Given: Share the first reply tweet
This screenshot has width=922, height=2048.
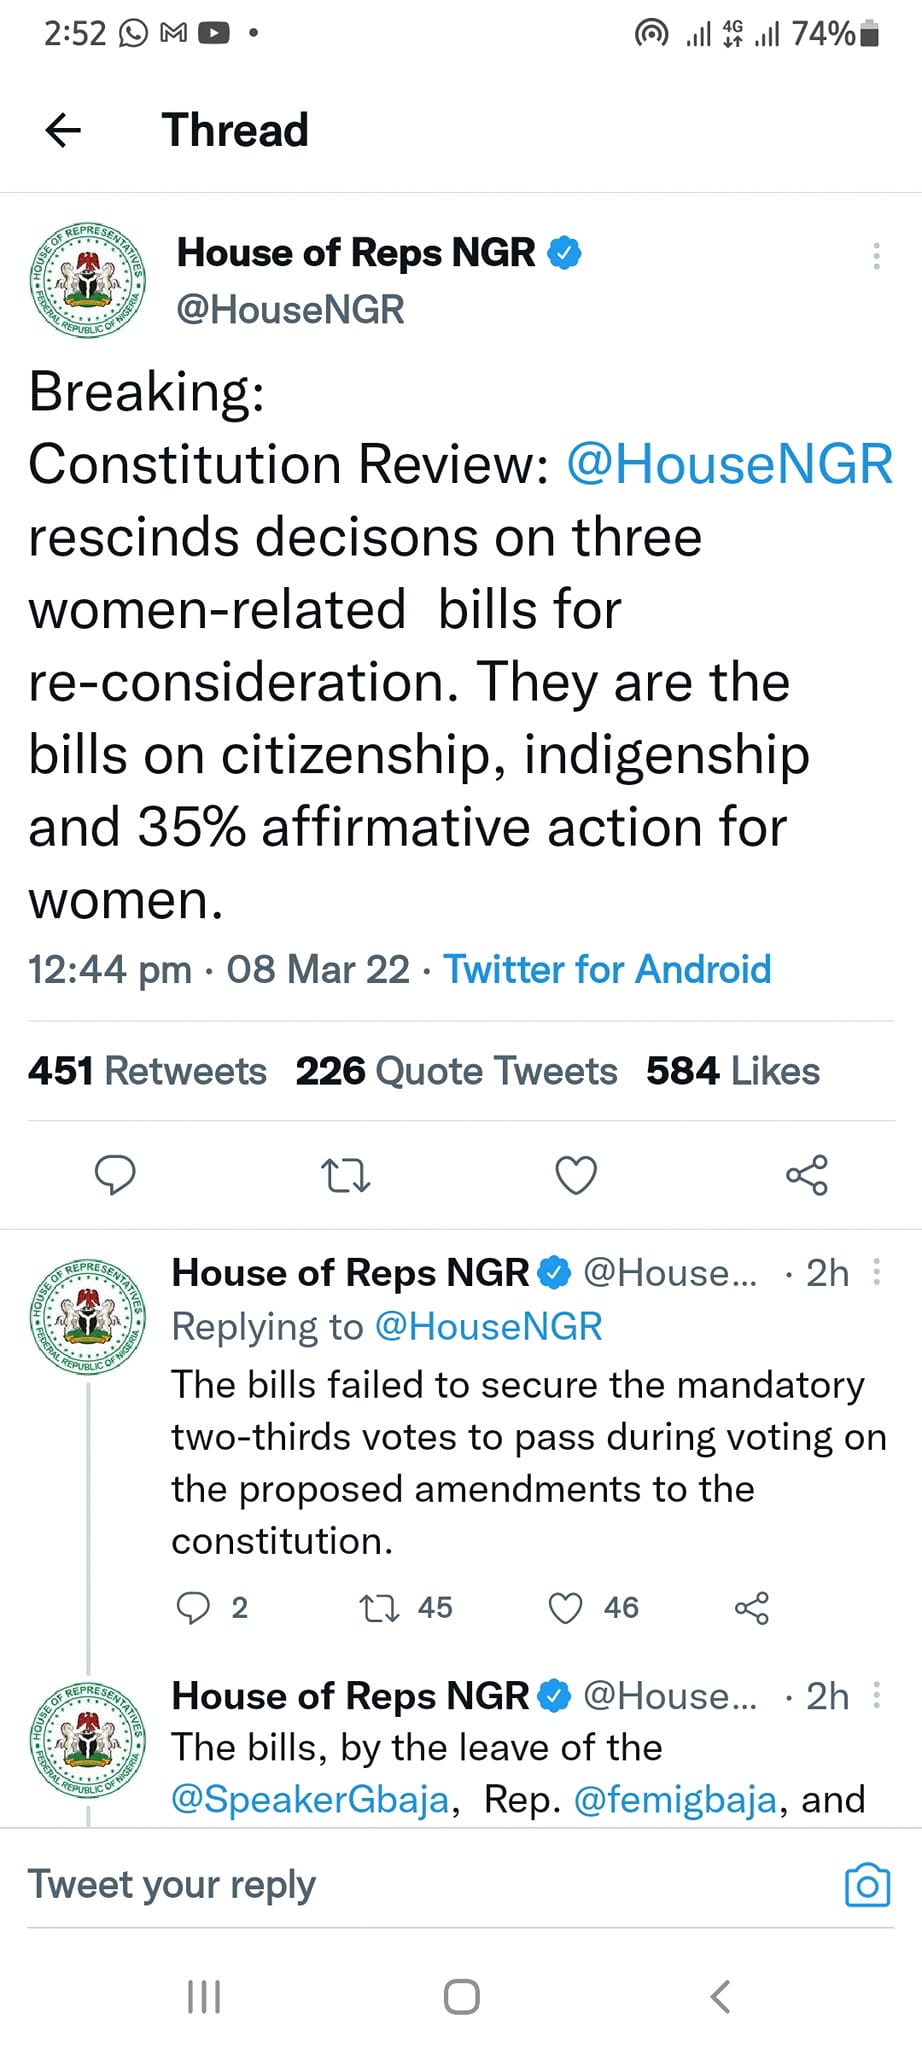Looking at the screenshot, I should (x=752, y=1608).
